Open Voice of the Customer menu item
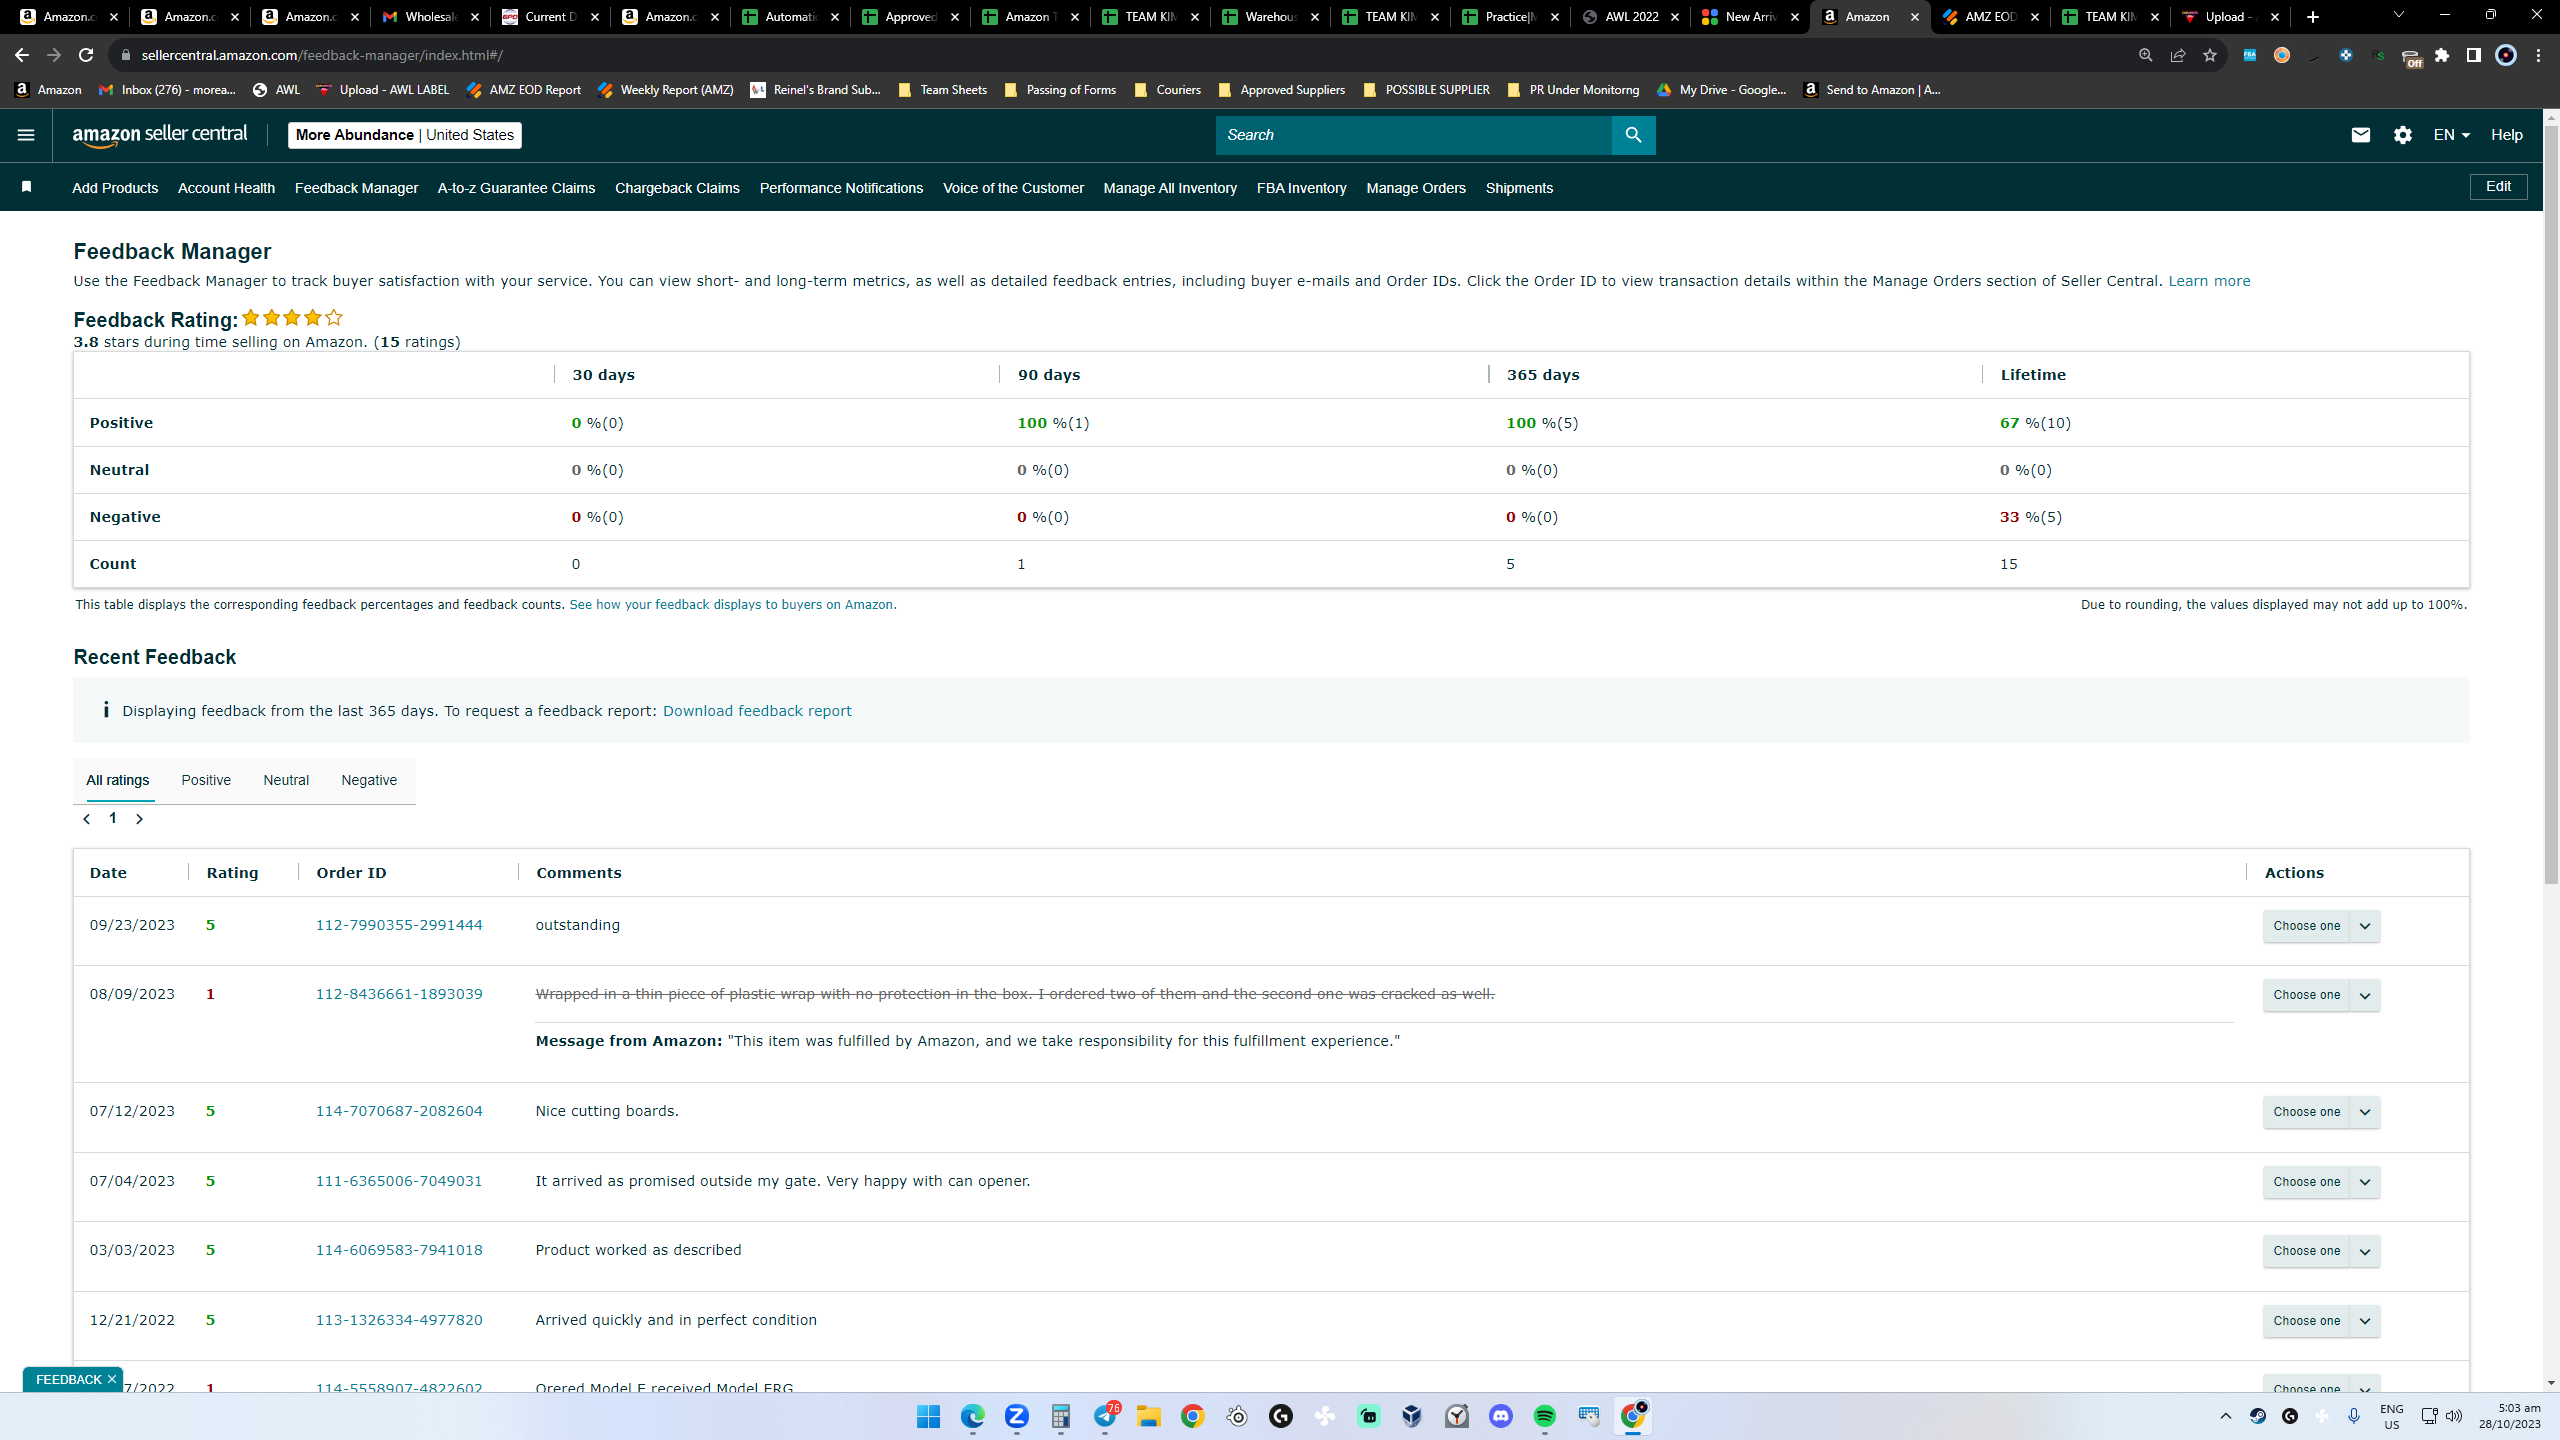Viewport: 2560px width, 1440px height. pyautogui.click(x=1013, y=188)
